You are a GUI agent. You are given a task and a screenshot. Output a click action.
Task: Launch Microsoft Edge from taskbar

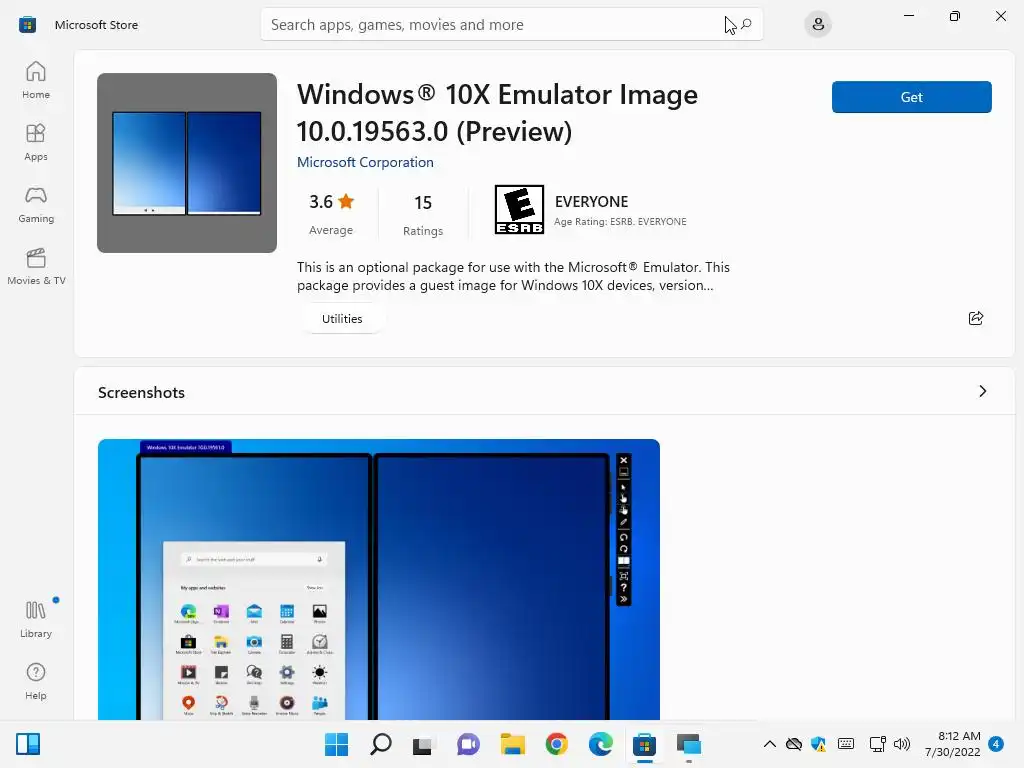600,744
